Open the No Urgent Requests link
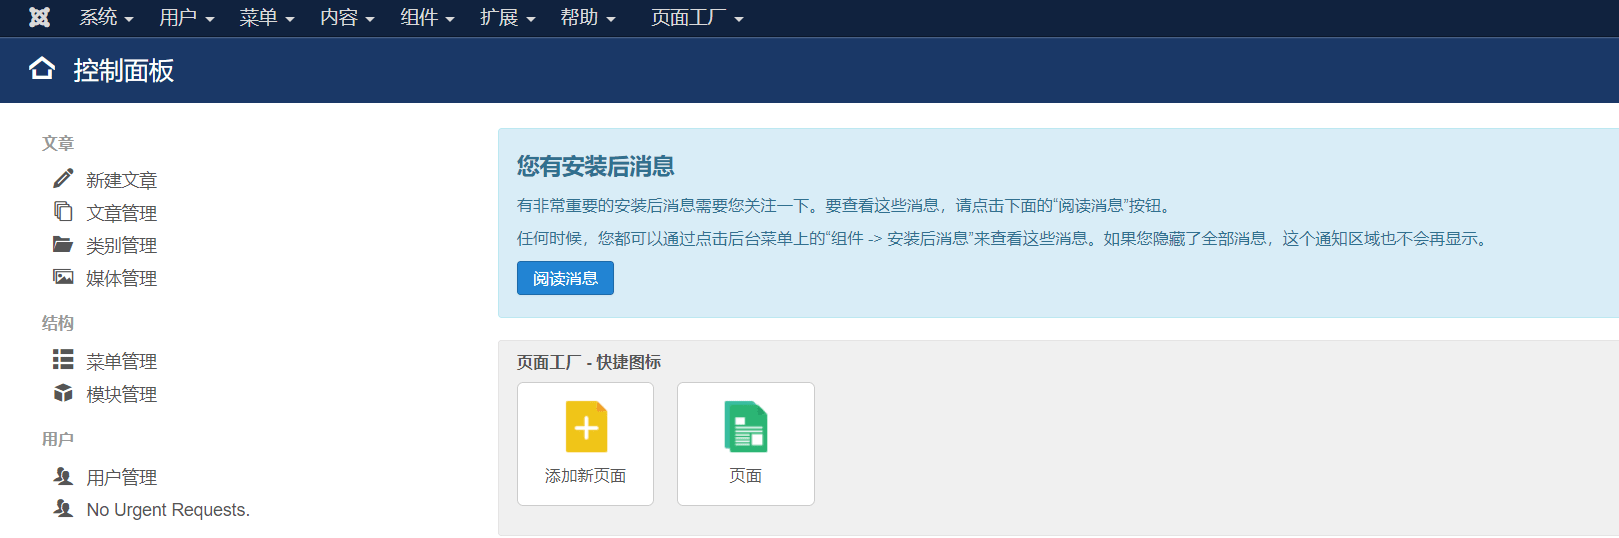This screenshot has height=538, width=1619. 168,510
